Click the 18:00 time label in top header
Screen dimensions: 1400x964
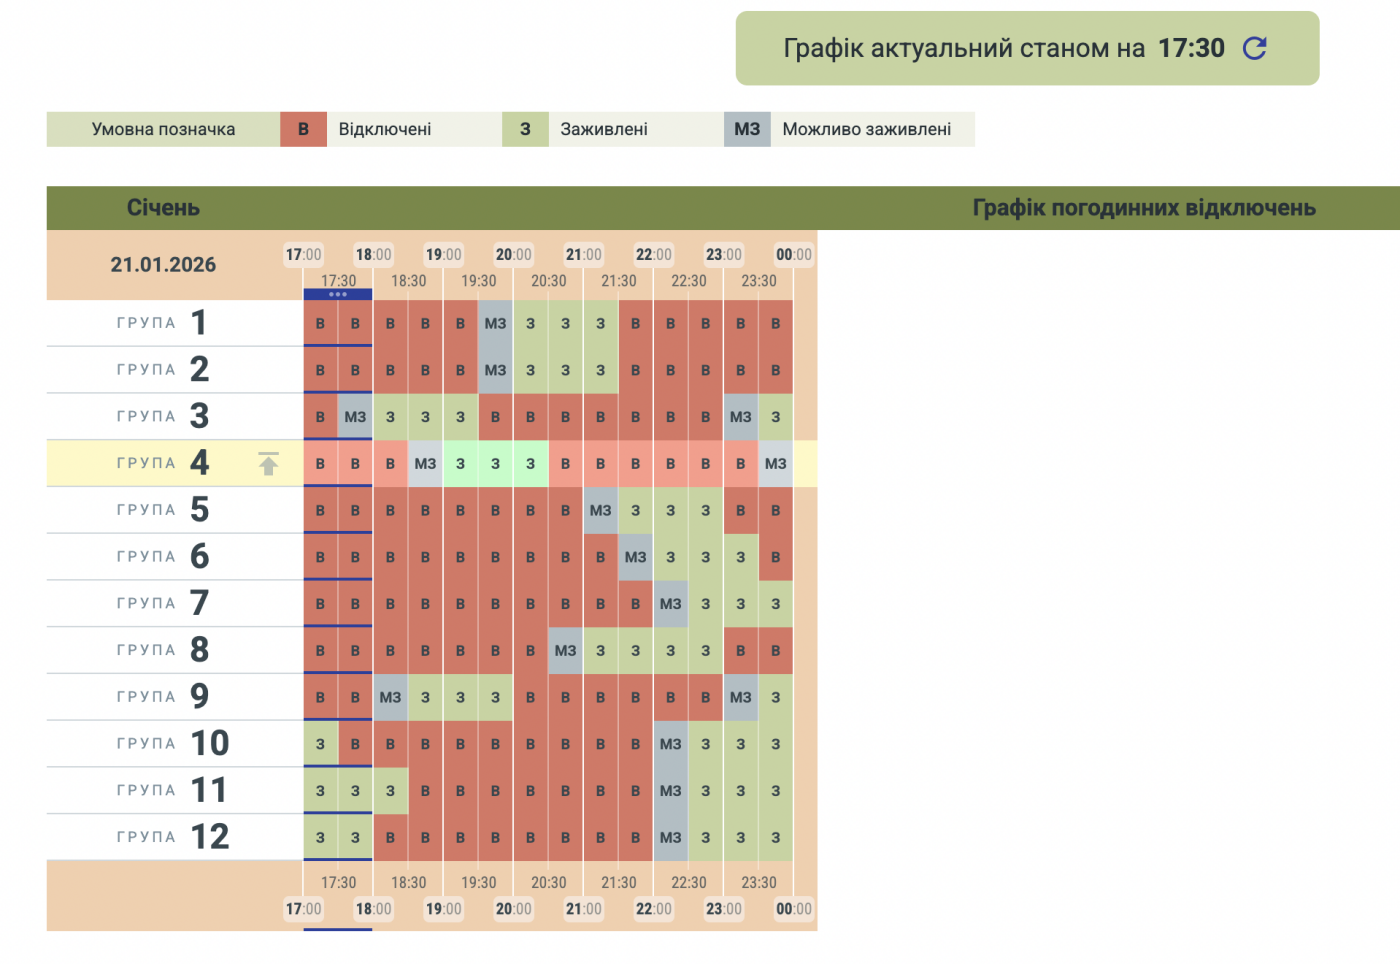click(373, 255)
